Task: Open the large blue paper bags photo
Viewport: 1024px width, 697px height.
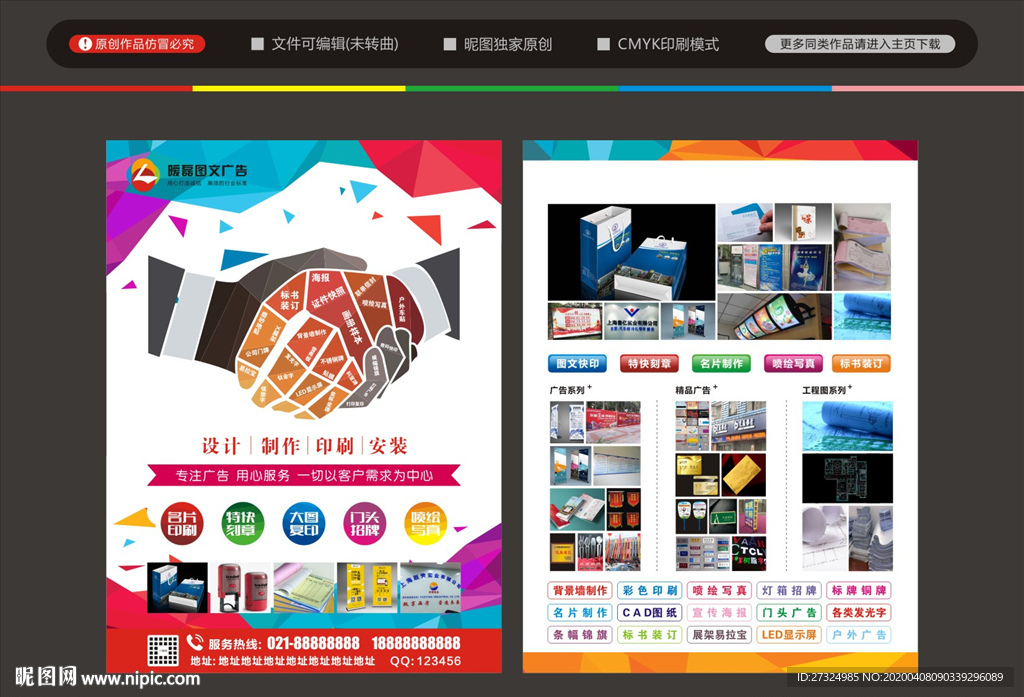Action: [632, 252]
